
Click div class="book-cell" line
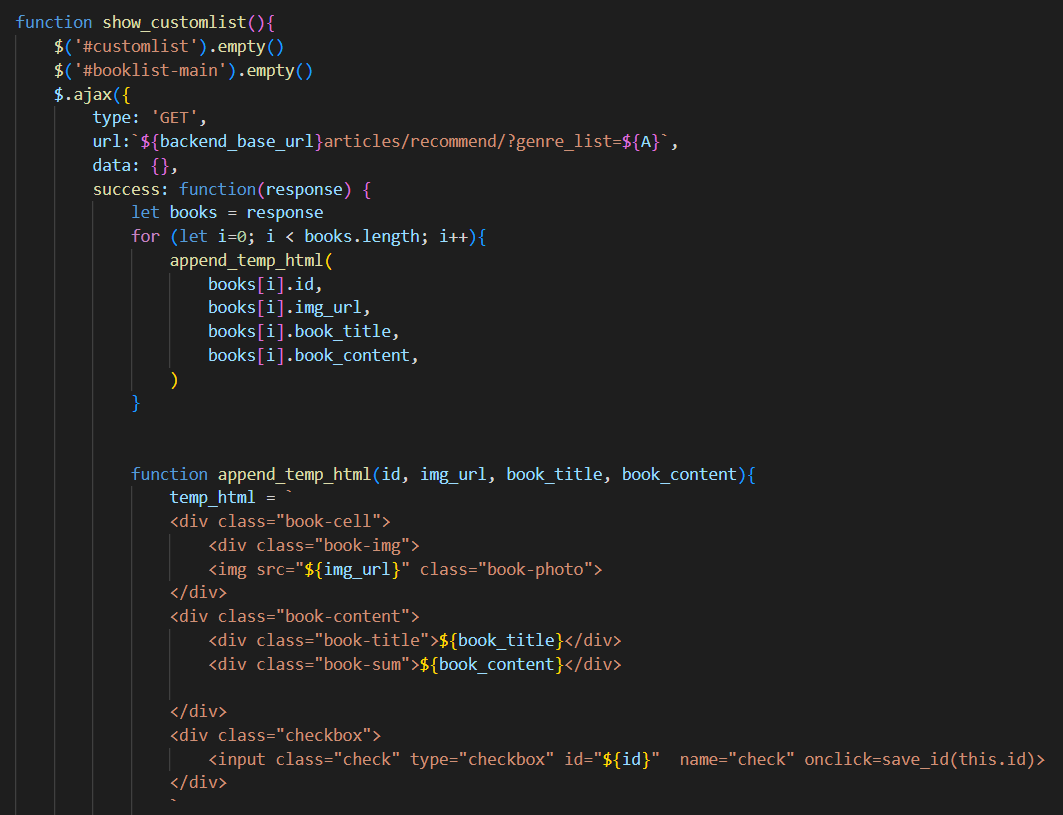point(280,521)
